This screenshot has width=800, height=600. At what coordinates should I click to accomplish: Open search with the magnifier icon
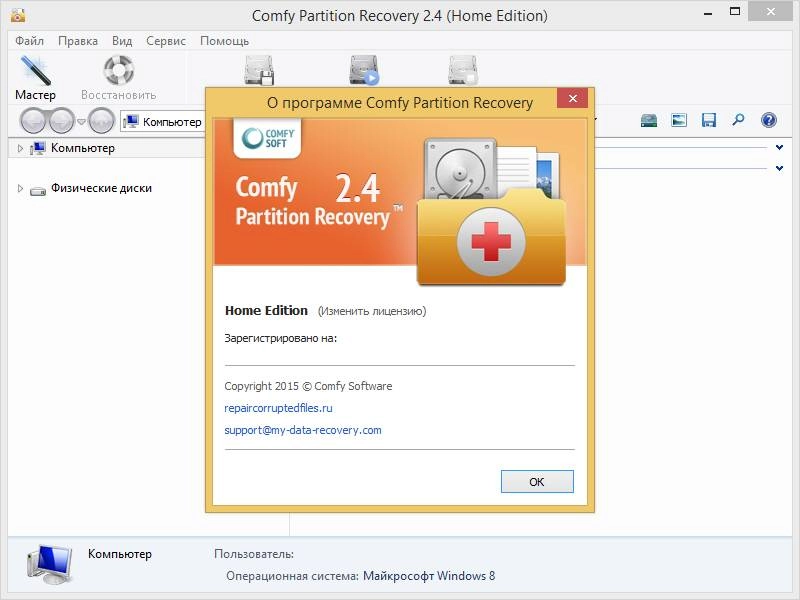point(738,120)
